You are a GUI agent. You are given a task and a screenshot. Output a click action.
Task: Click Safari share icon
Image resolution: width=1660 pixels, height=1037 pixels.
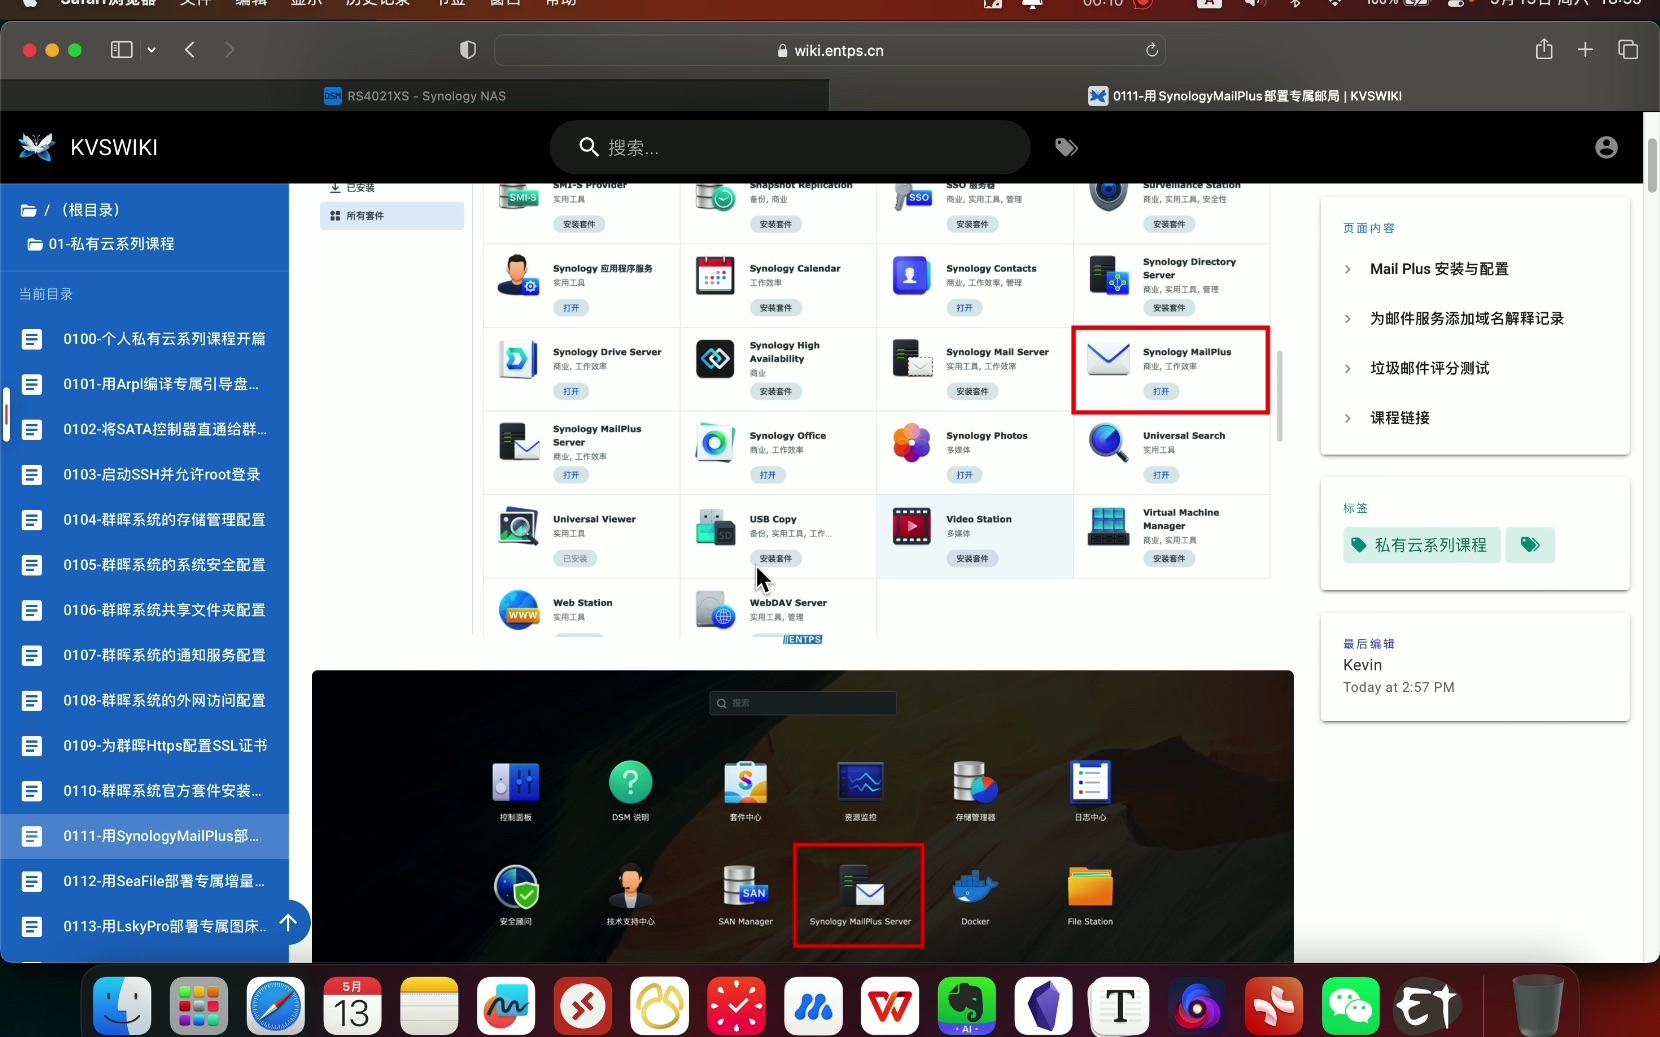(x=1544, y=49)
